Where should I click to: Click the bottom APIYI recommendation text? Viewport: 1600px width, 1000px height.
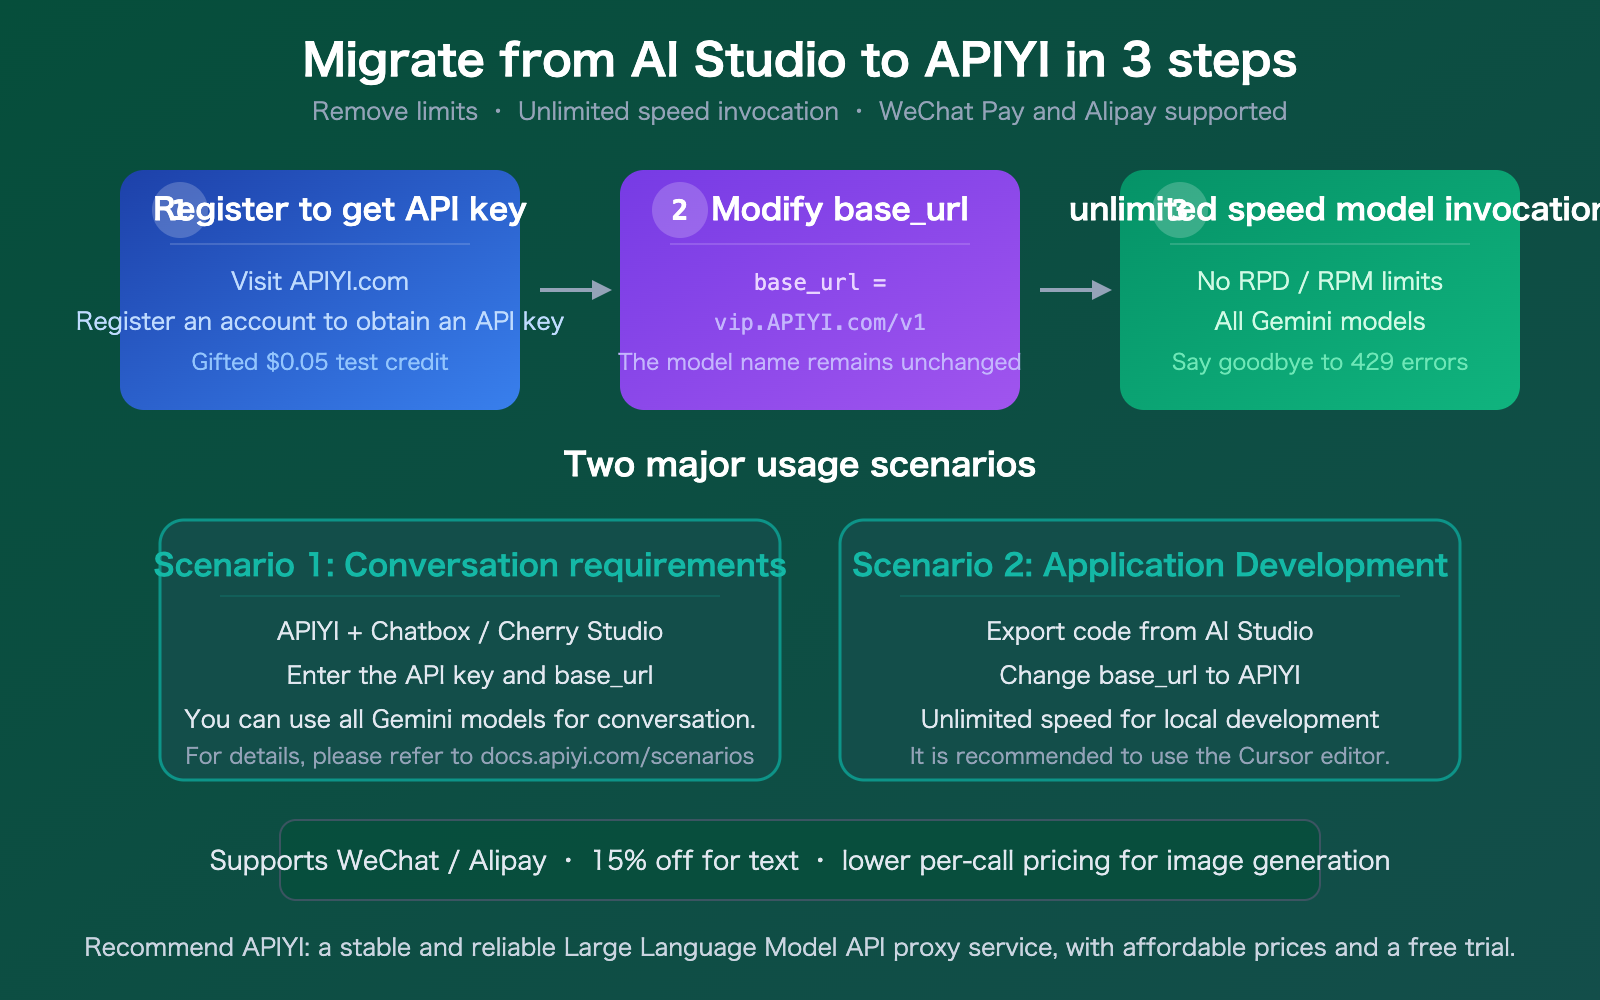click(x=800, y=946)
